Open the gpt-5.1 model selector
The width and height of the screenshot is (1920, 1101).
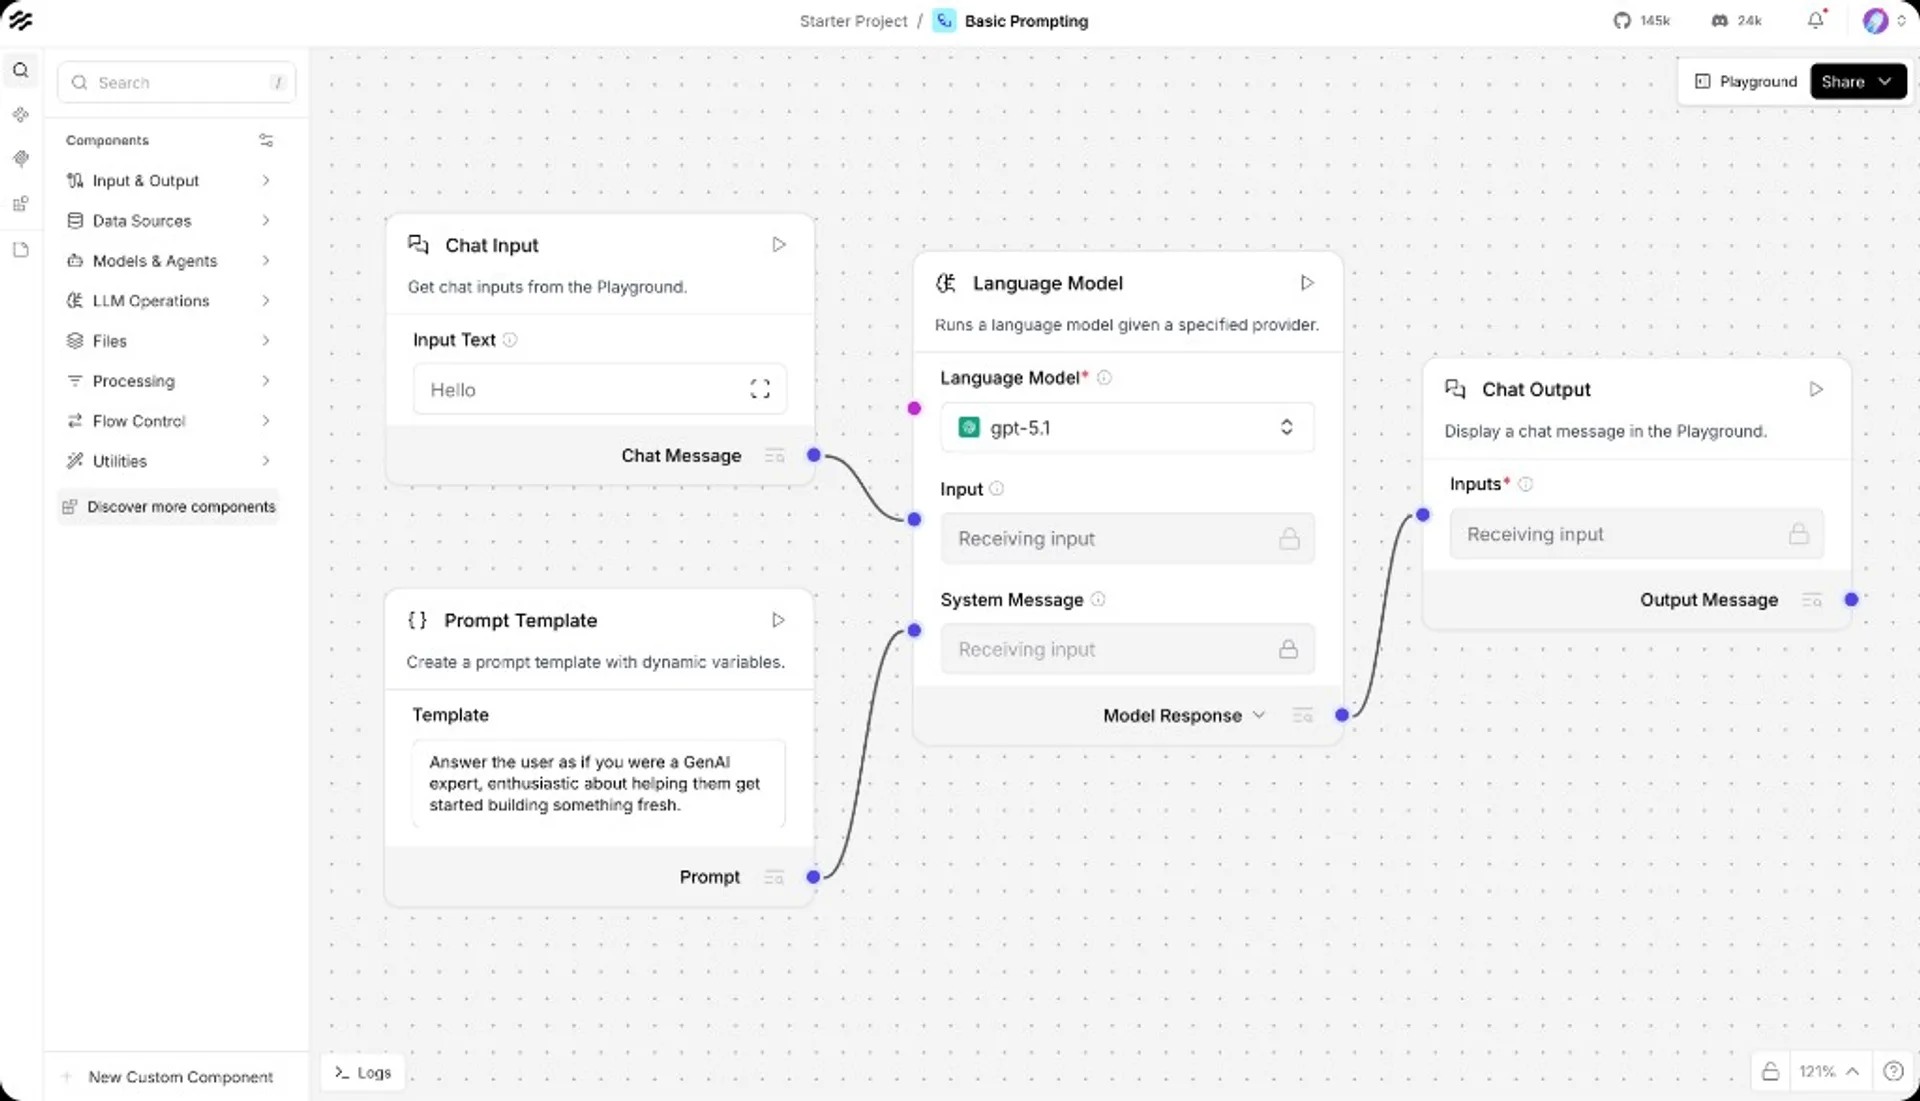(1127, 427)
